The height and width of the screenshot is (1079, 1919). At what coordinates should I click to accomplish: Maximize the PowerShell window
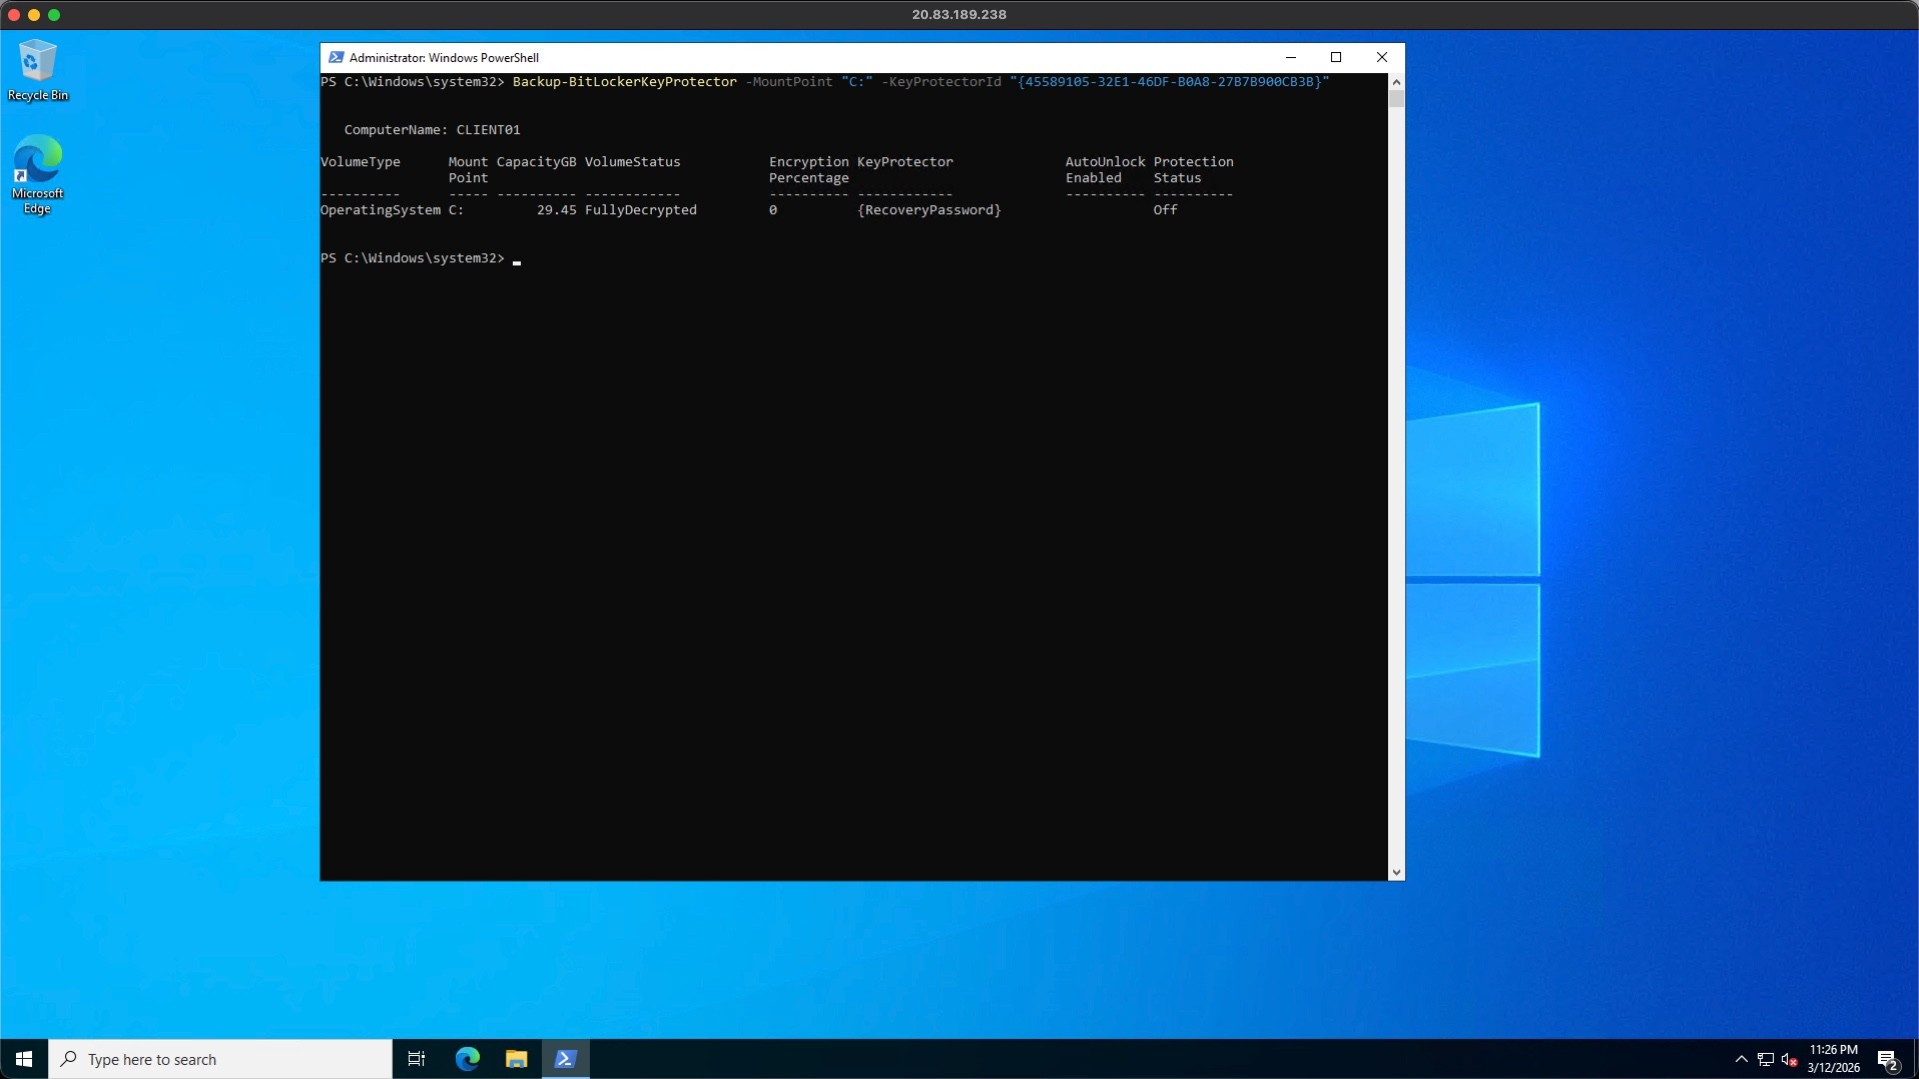tap(1336, 57)
